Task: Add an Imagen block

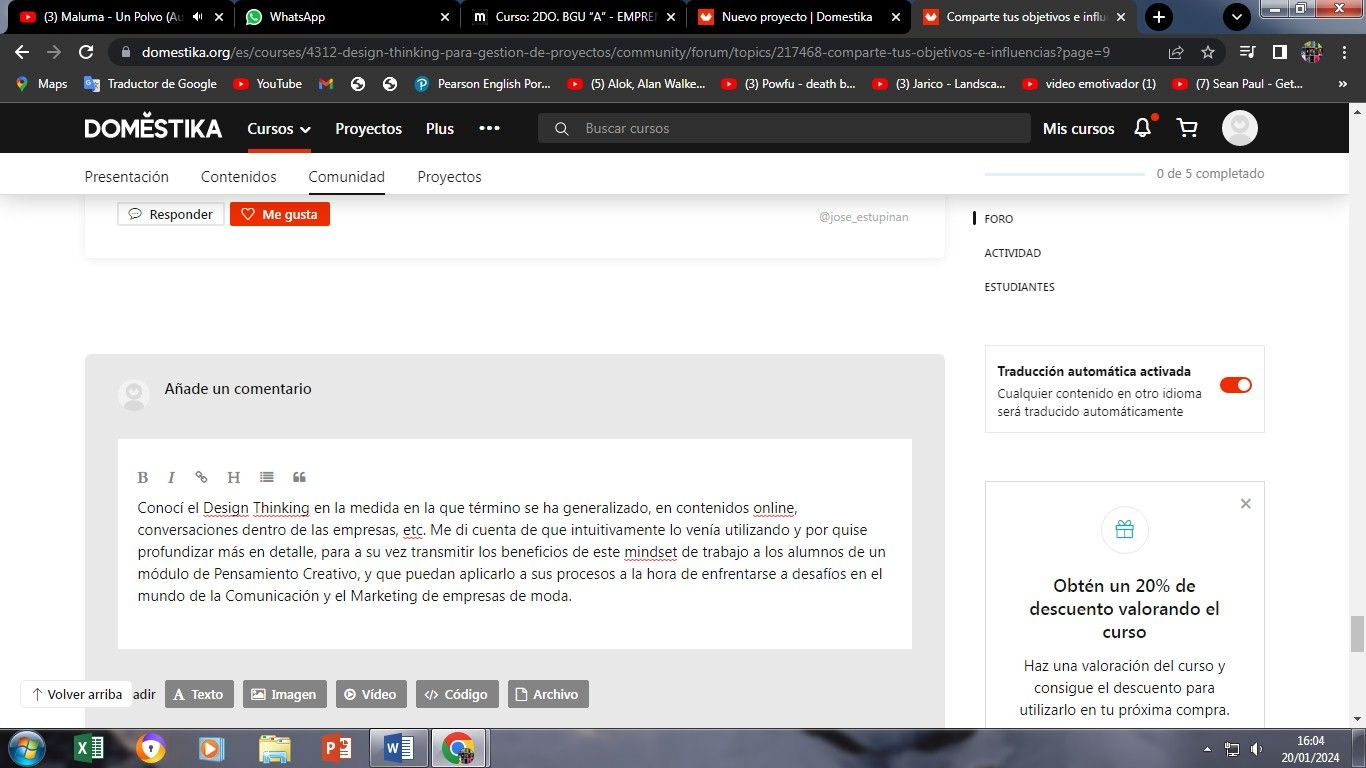Action: click(x=284, y=694)
